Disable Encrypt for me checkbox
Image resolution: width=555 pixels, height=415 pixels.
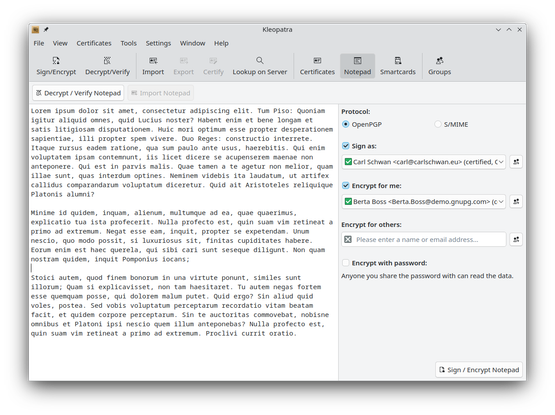pos(346,186)
